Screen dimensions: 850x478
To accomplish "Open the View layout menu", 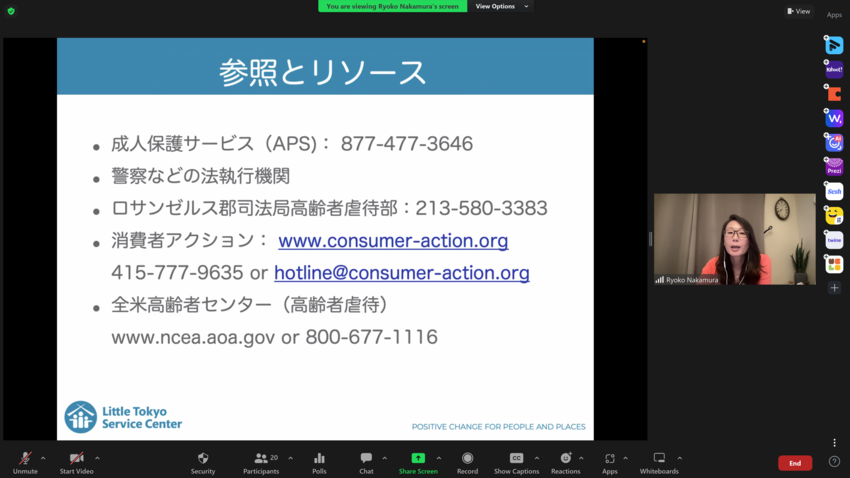I will (x=798, y=11).
